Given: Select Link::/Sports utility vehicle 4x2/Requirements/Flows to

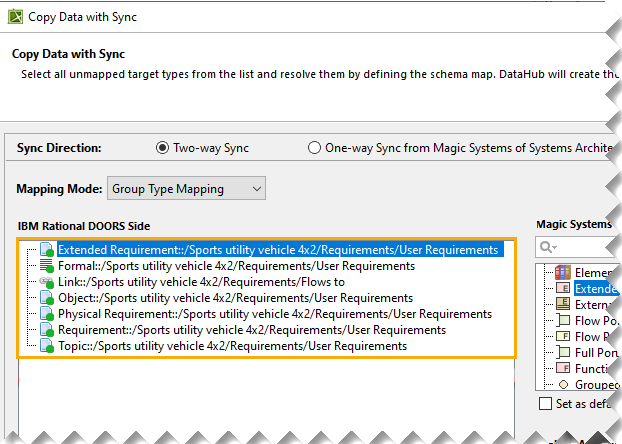Looking at the screenshot, I should pos(201,282).
